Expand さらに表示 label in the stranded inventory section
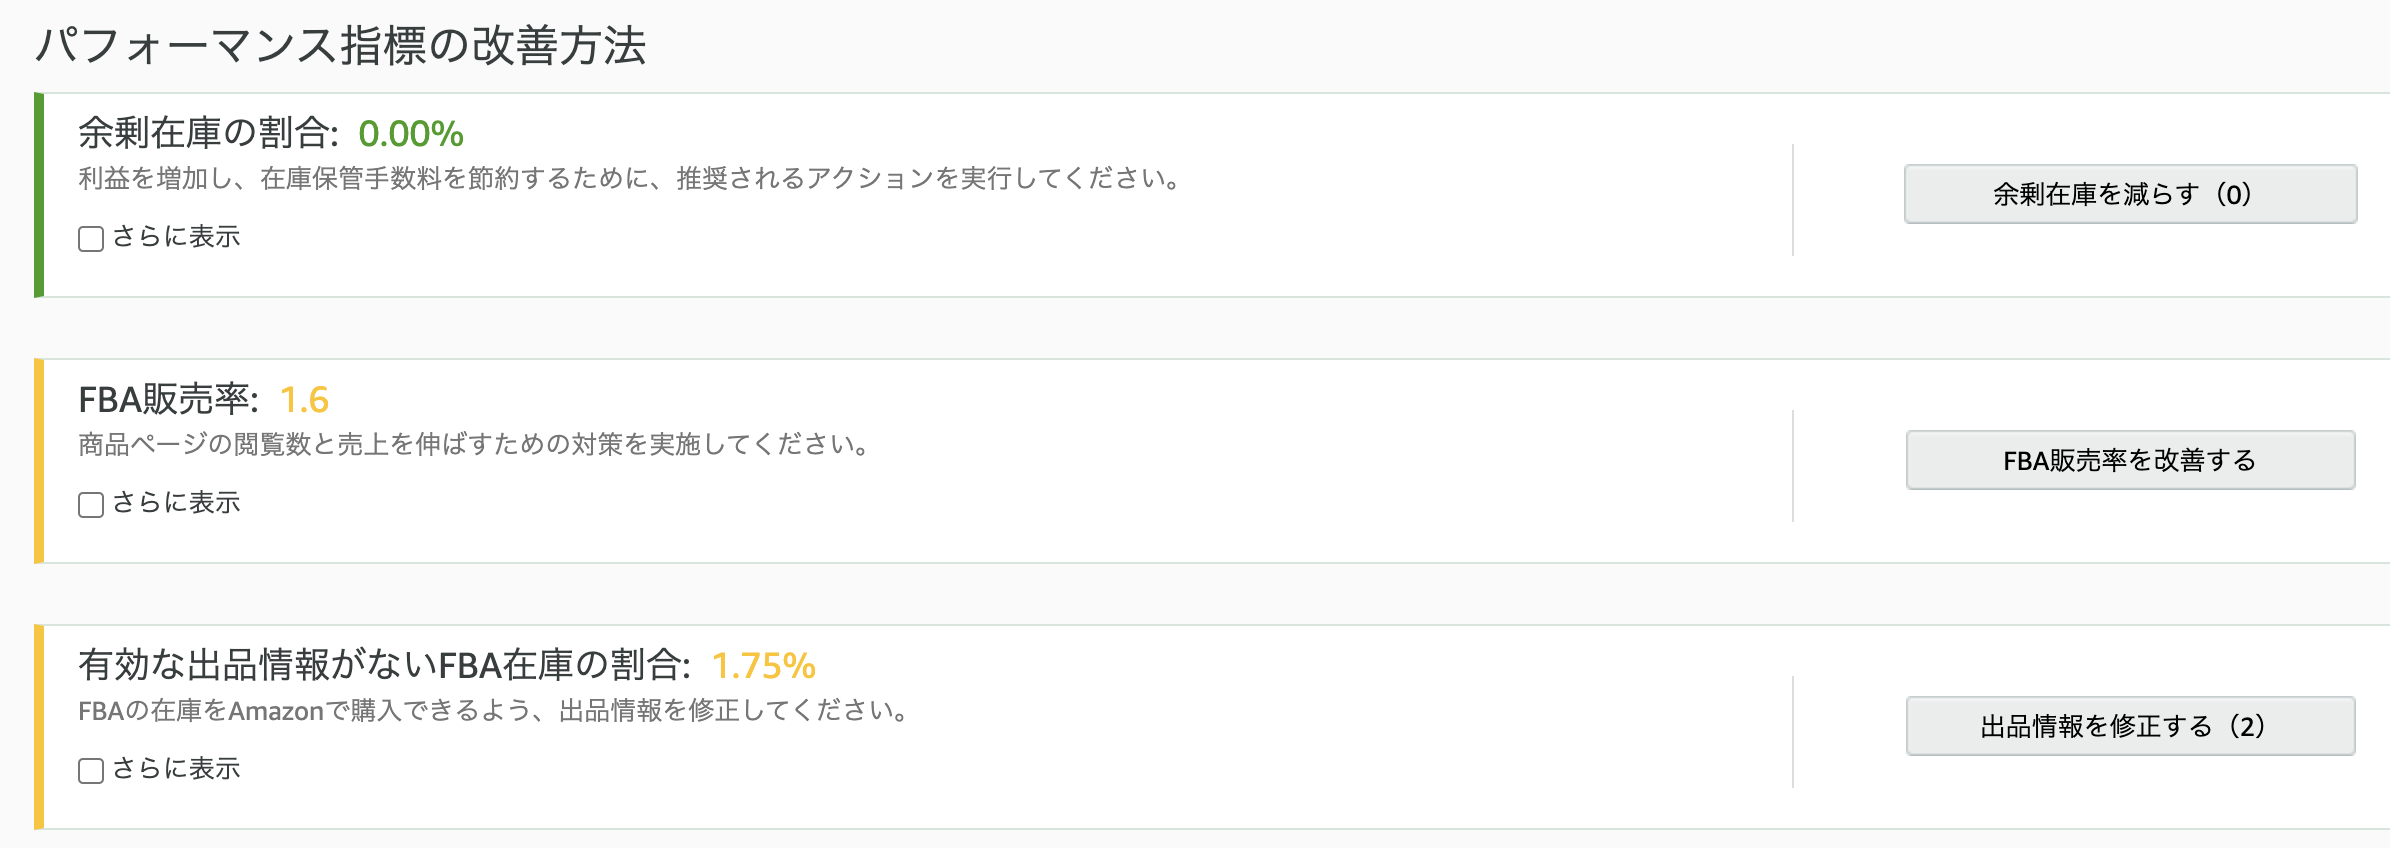 click(x=176, y=769)
